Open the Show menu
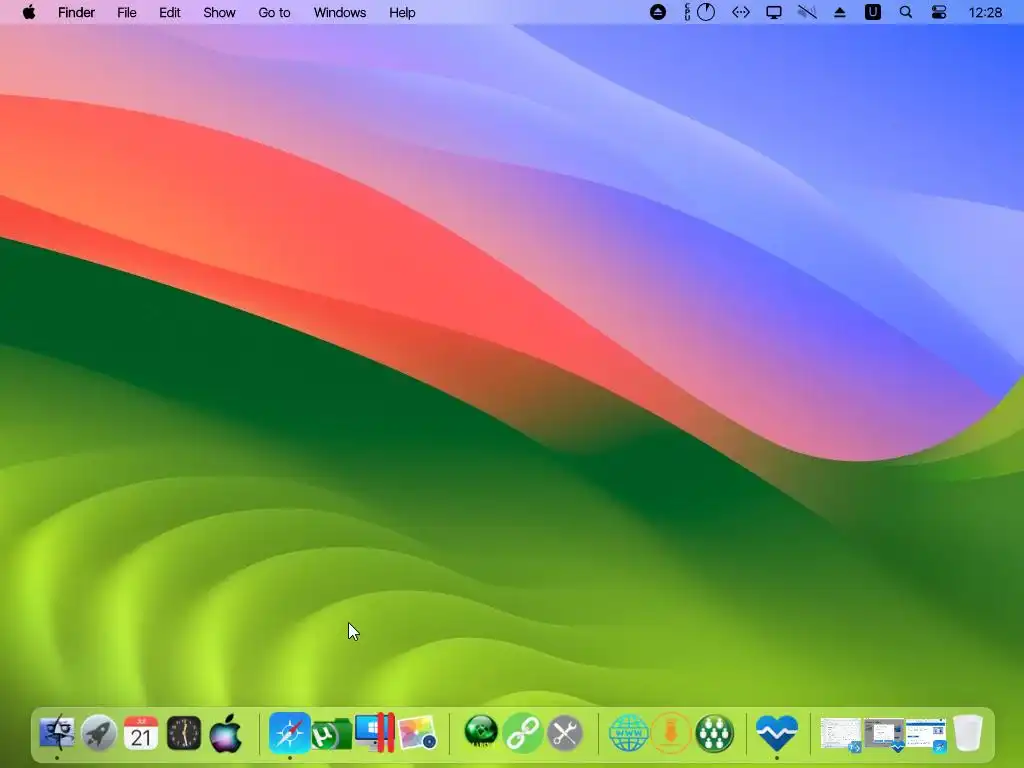 (x=219, y=12)
